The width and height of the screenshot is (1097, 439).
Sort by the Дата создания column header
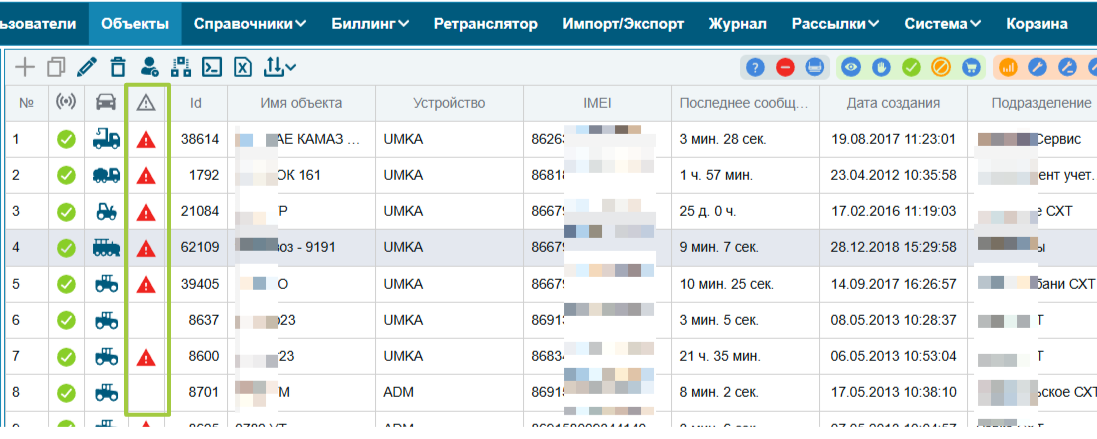pyautogui.click(x=892, y=103)
